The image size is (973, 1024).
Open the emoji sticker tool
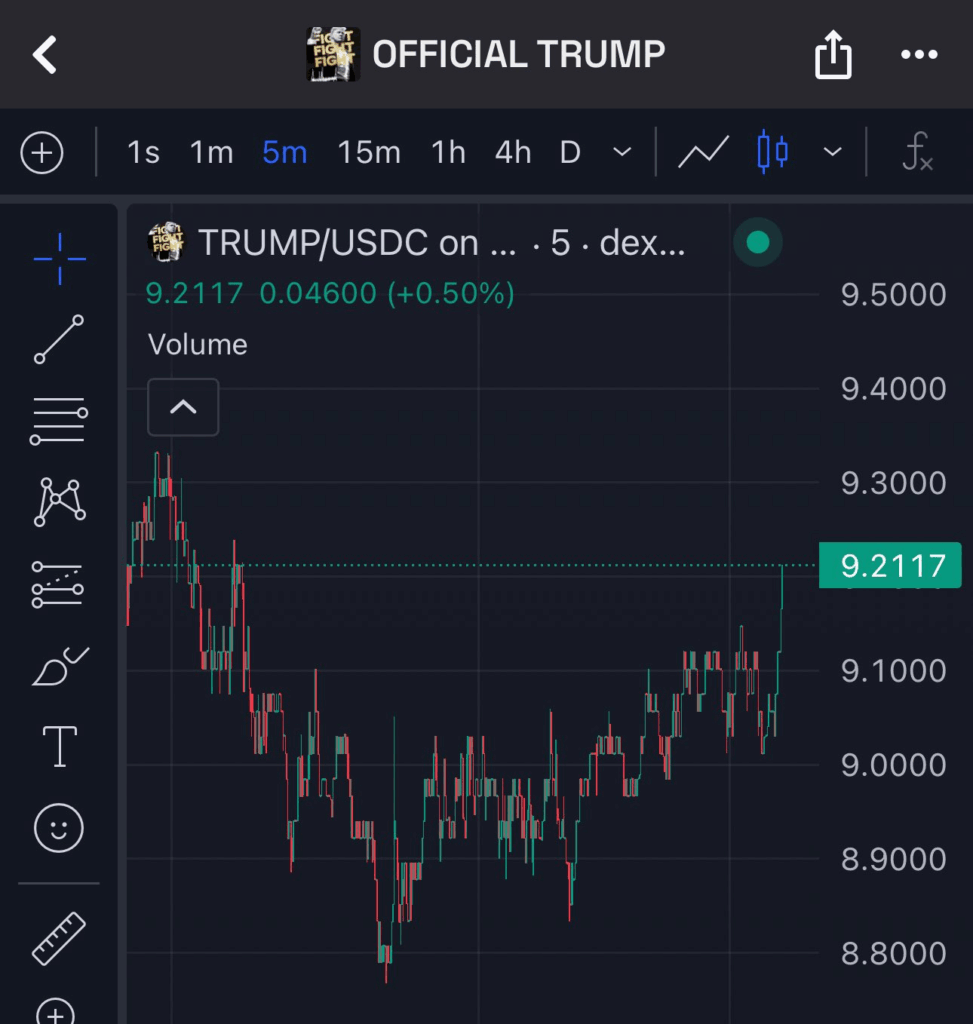59,828
